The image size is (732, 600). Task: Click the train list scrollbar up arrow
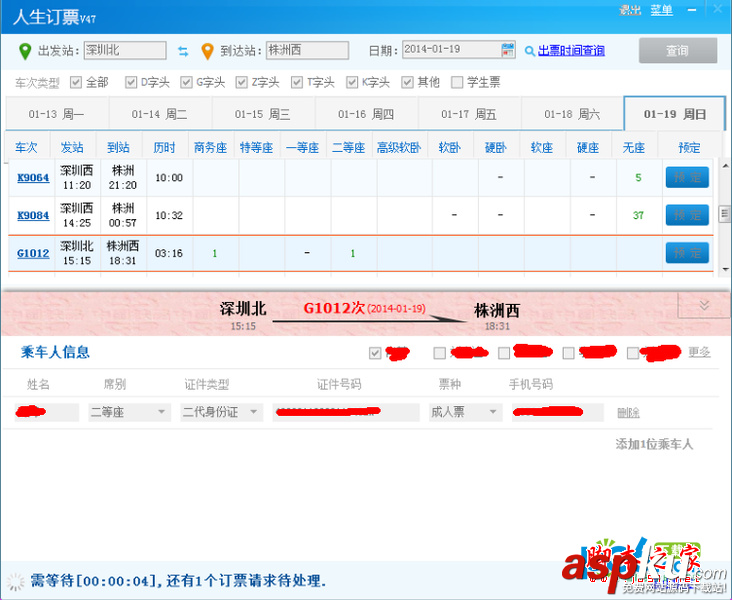(725, 166)
